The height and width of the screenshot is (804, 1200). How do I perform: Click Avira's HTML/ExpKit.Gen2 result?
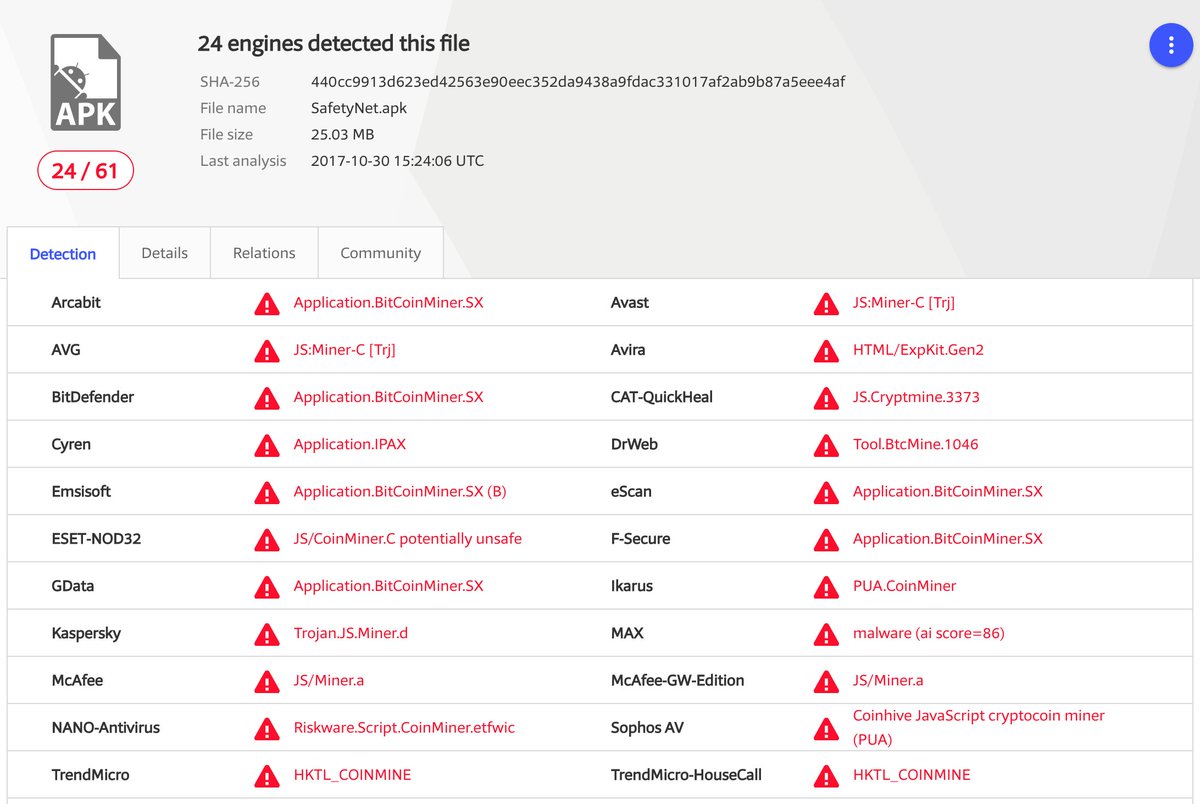coord(918,350)
